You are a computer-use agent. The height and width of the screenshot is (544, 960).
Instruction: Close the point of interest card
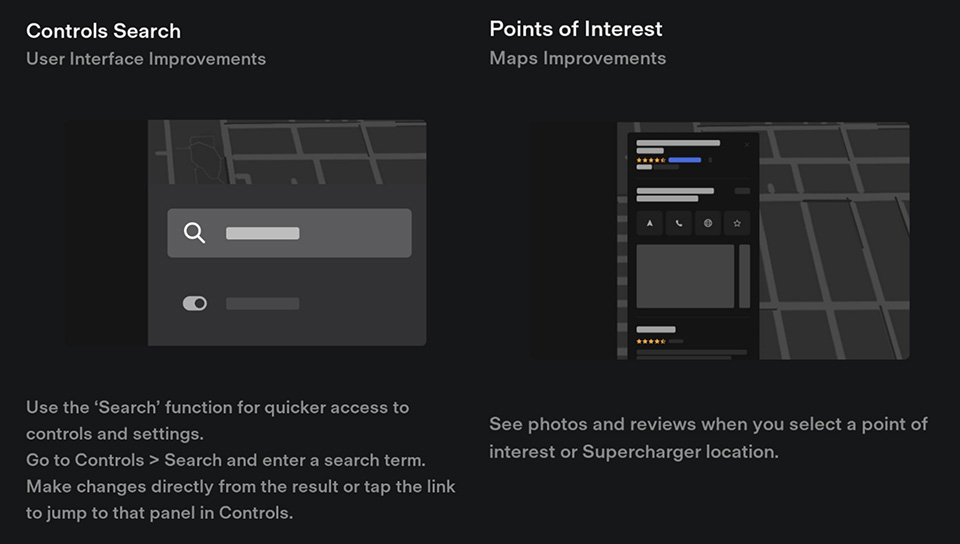point(746,145)
